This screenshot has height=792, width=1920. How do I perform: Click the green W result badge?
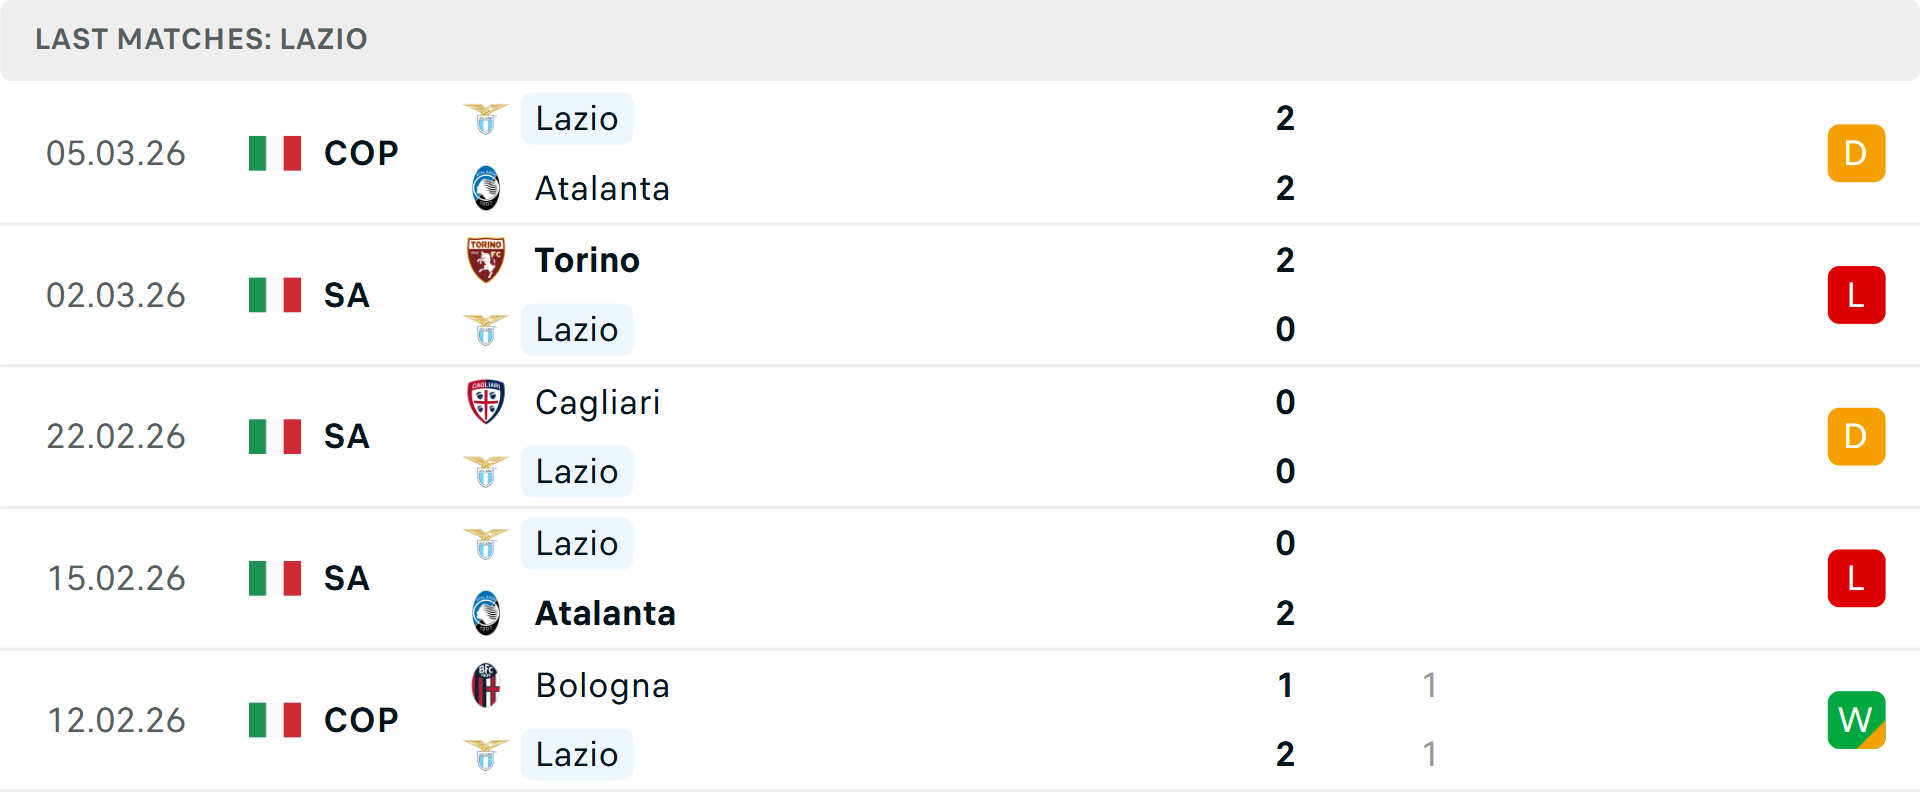tap(1856, 720)
